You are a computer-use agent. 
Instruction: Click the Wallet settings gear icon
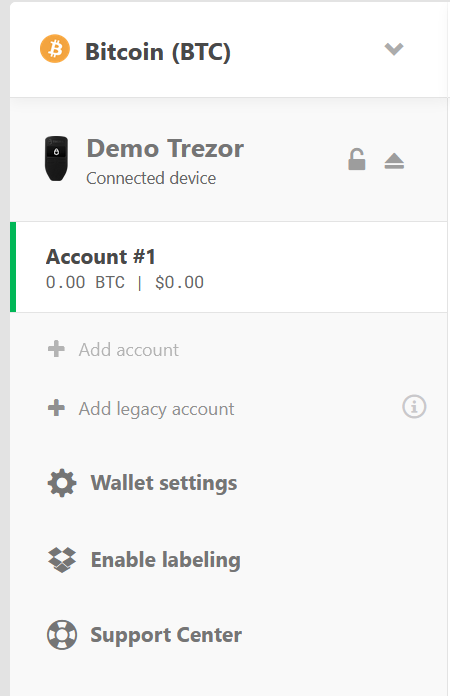pos(62,483)
